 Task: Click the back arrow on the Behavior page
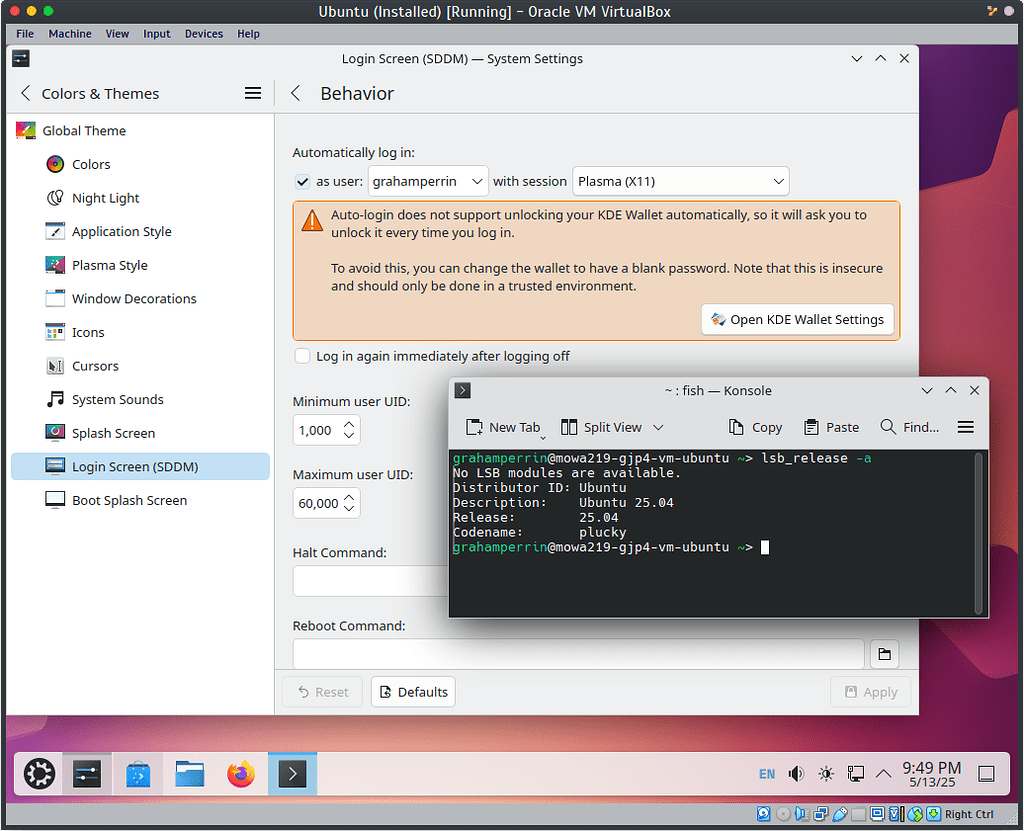tap(295, 92)
